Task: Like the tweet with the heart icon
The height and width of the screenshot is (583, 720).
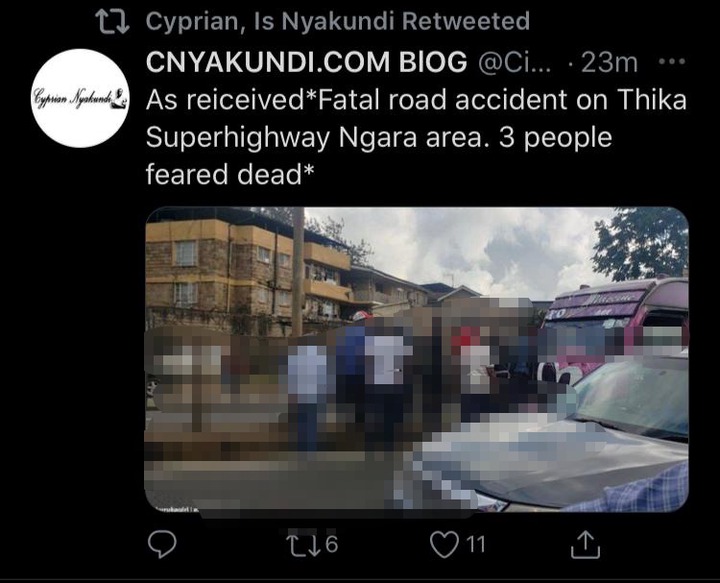Action: tap(444, 544)
